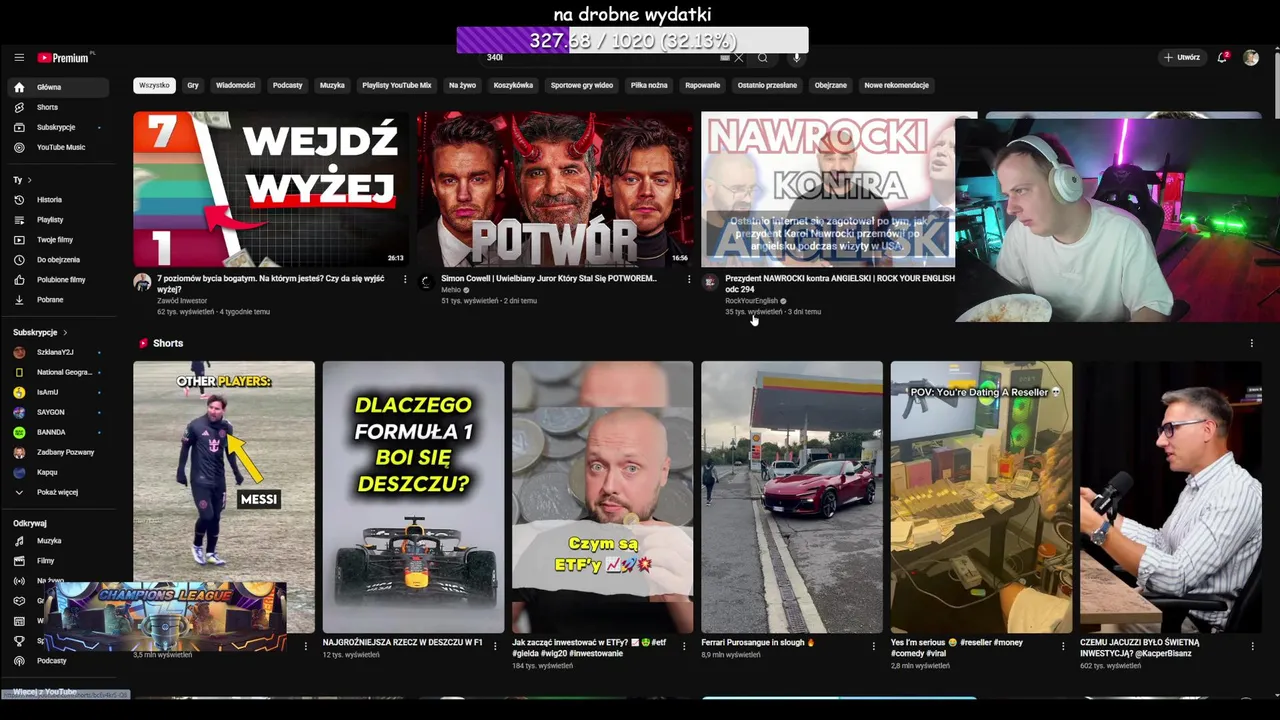Select the Podcasty filter chip
This screenshot has width=1280, height=720.
(288, 85)
